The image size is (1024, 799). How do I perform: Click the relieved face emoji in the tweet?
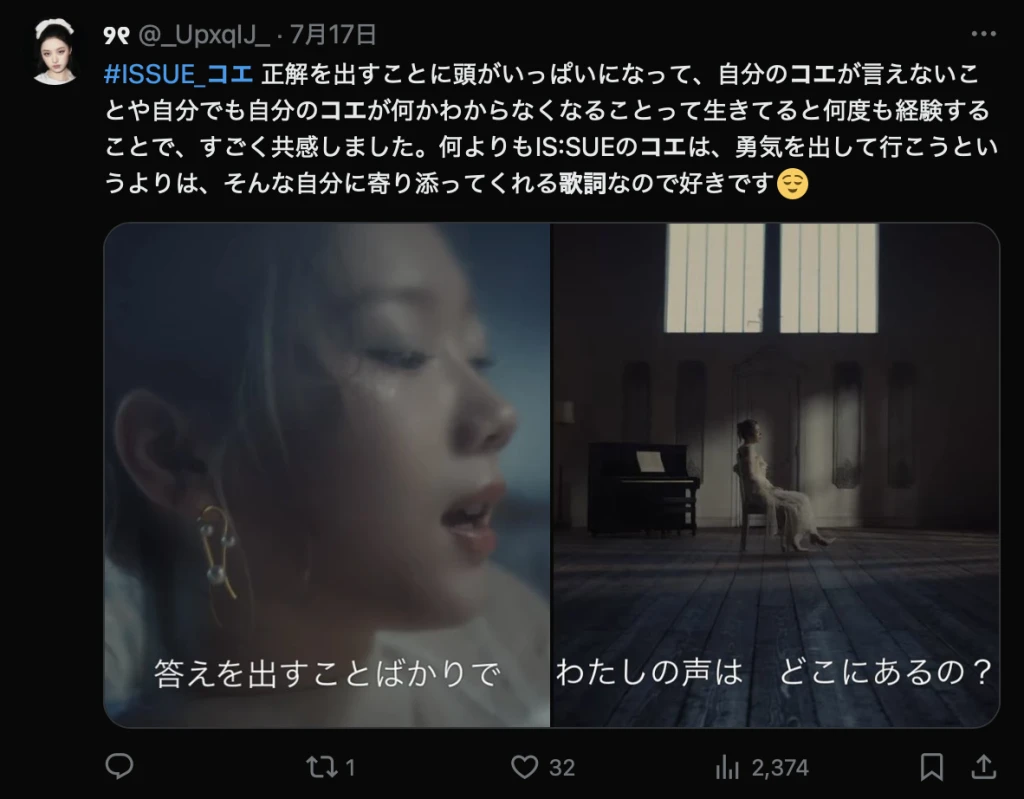point(793,184)
